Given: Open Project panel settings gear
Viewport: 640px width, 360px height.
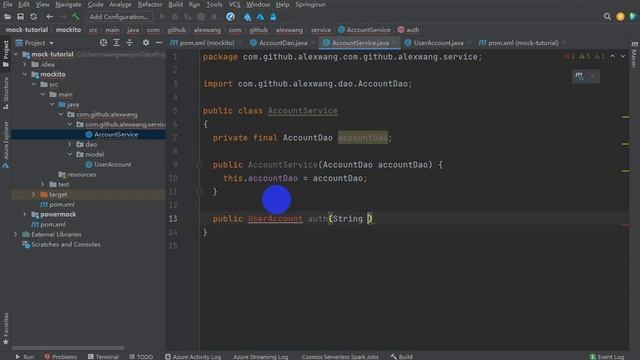Looking at the screenshot, I should point(146,43).
